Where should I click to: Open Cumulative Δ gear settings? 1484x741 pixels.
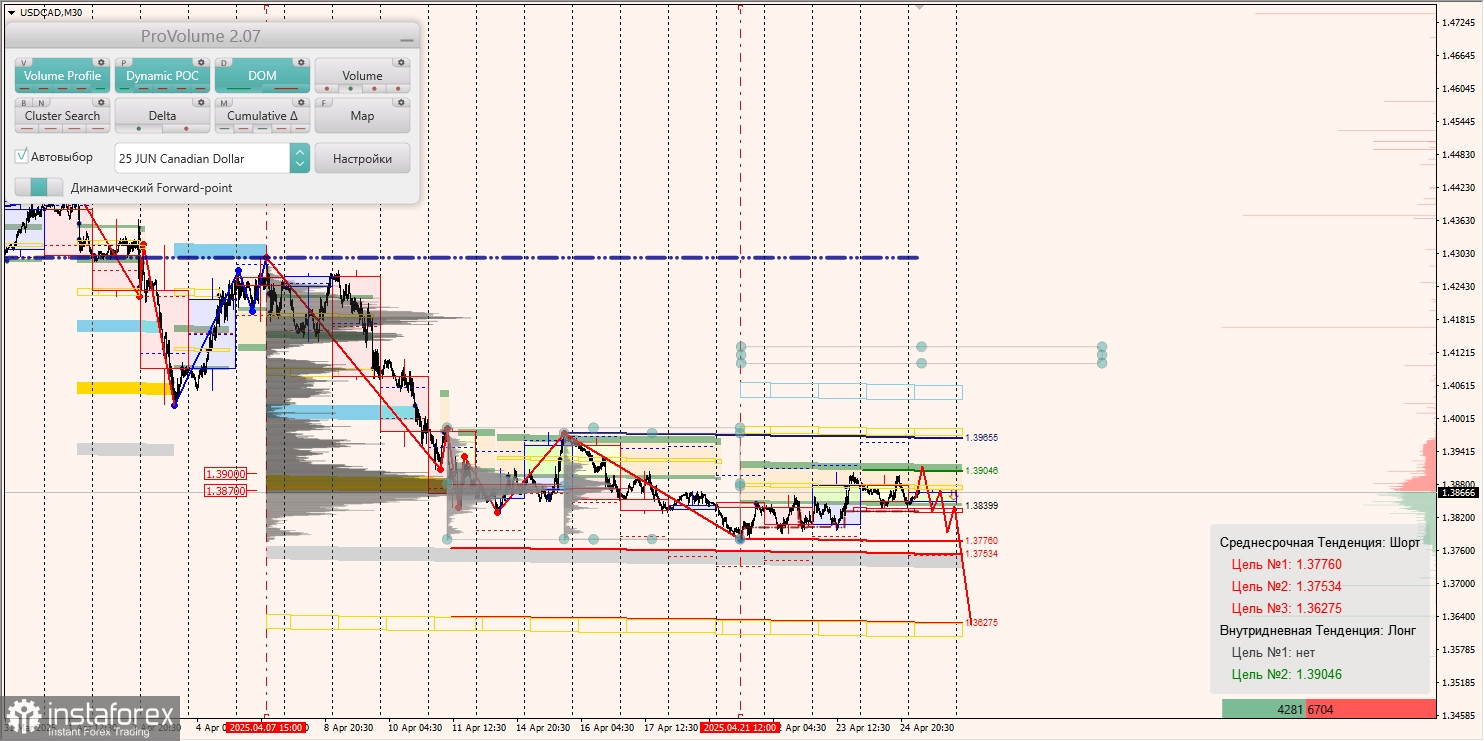[x=301, y=102]
